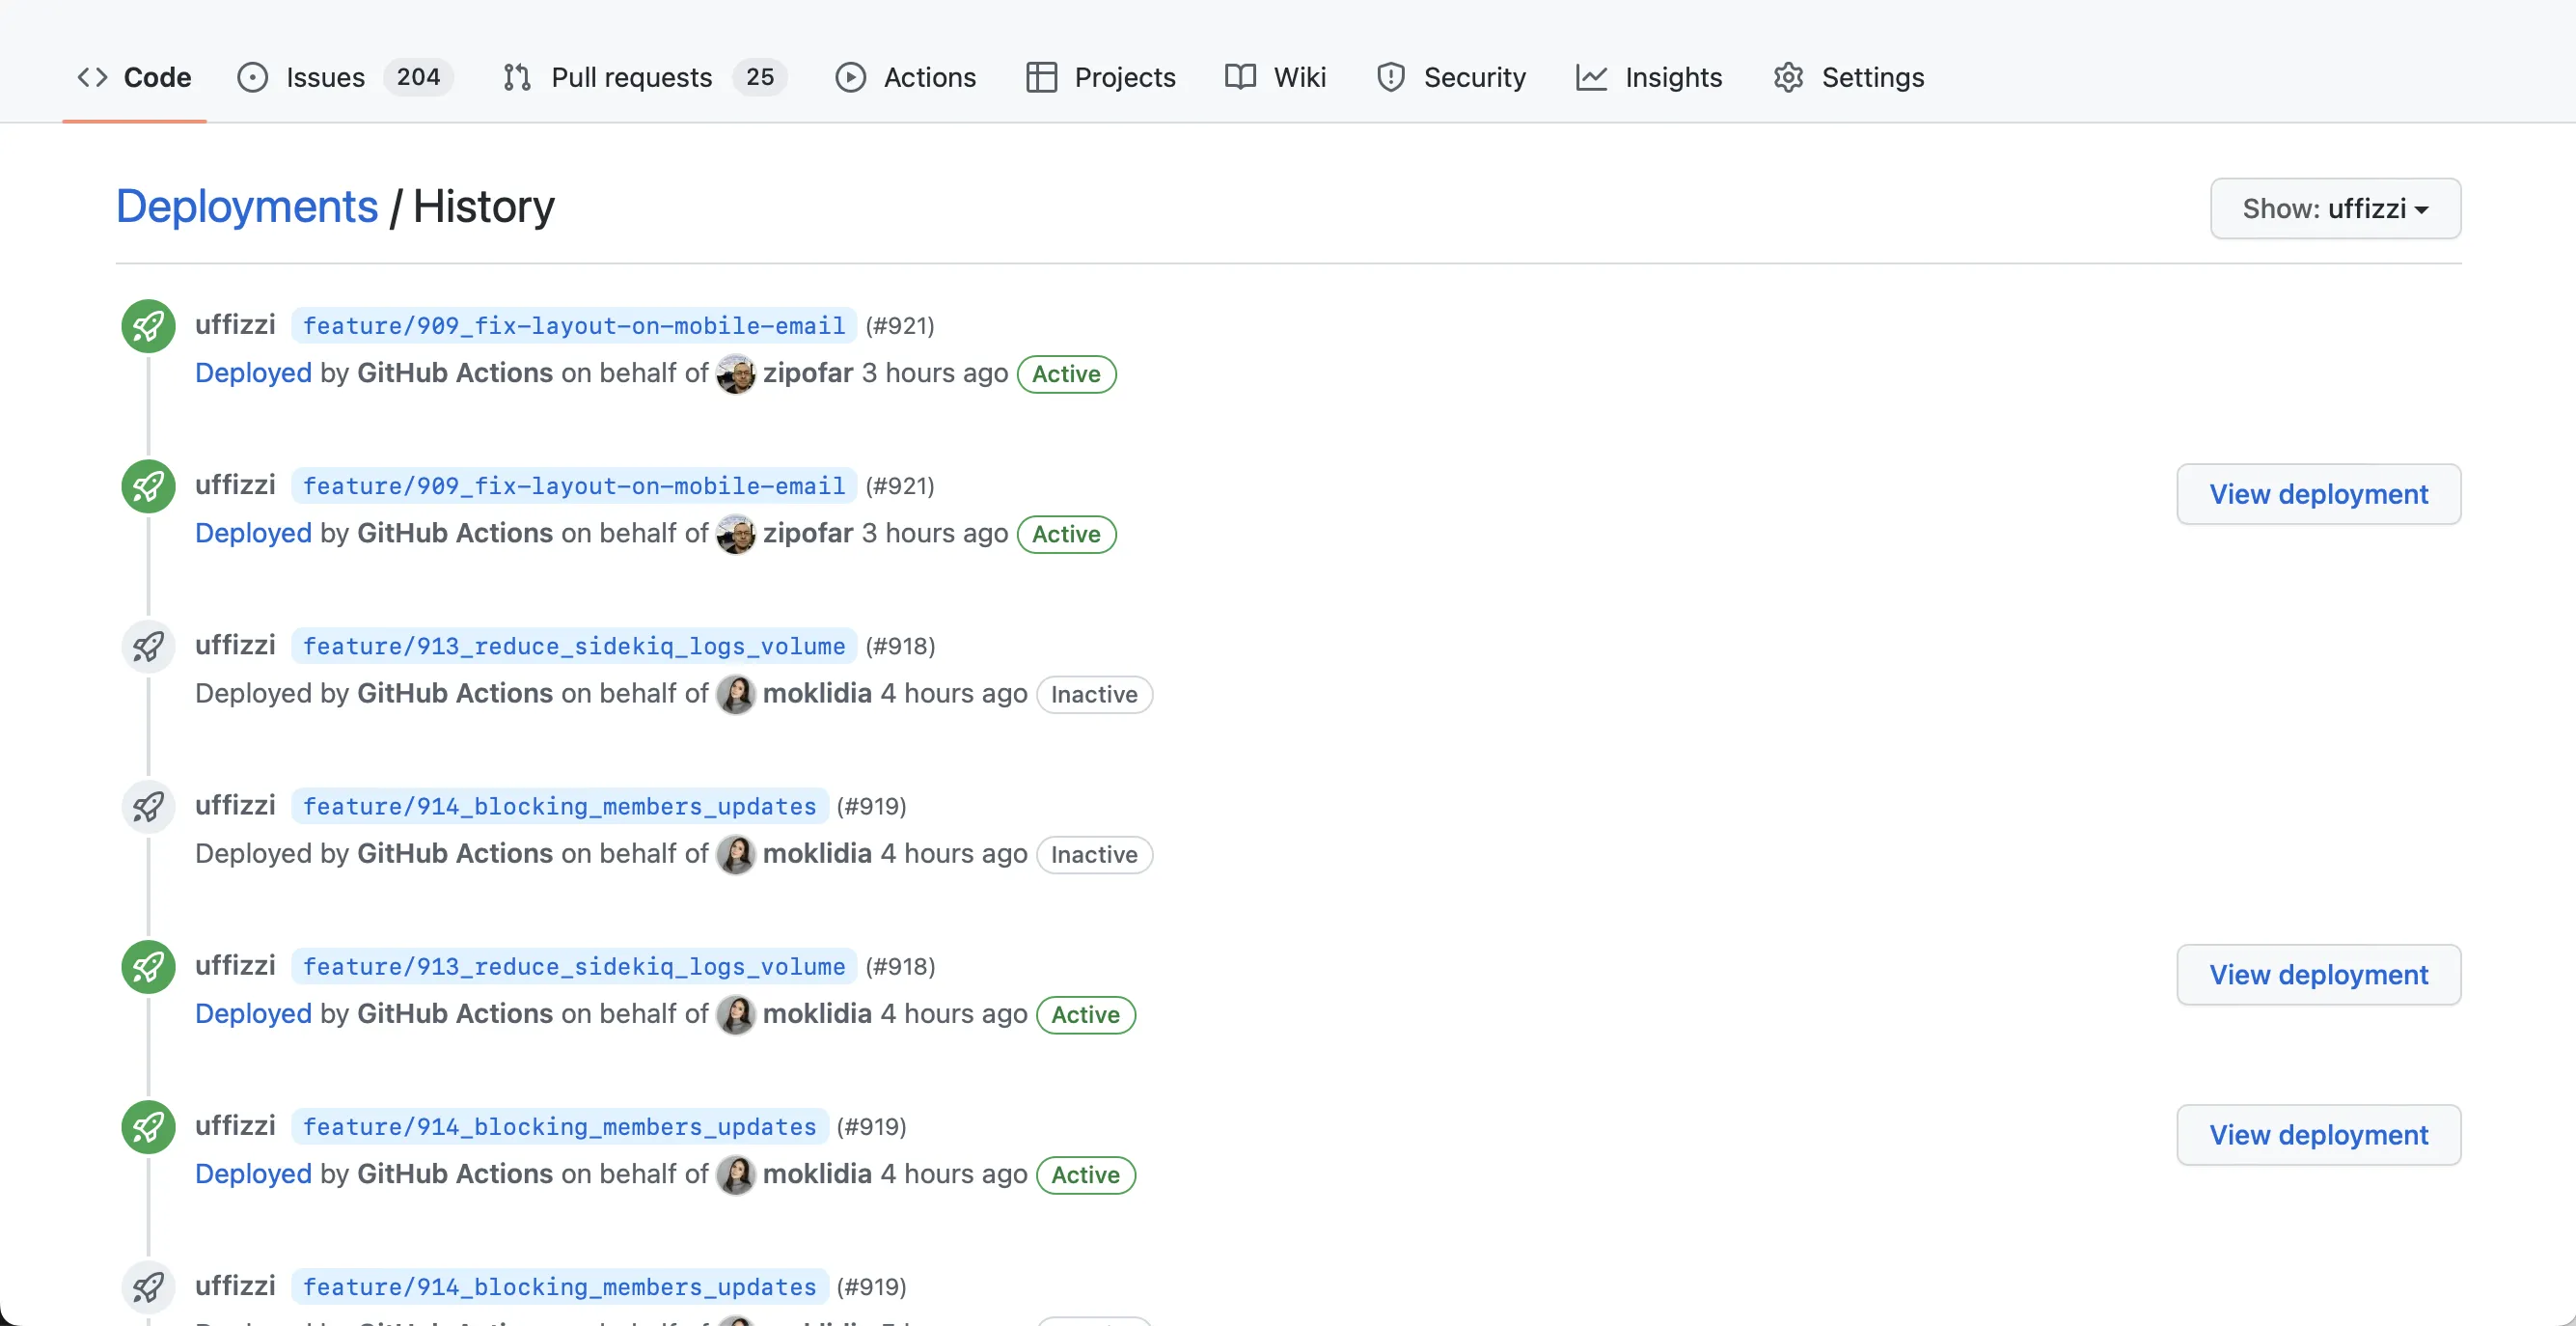Image resolution: width=2576 pixels, height=1326 pixels.
Task: Click the first green rocket deployment icon
Action: (148, 326)
